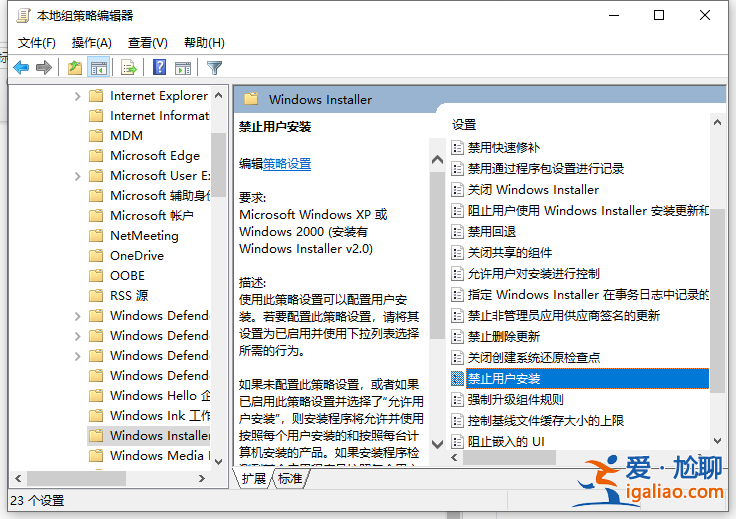The height and width of the screenshot is (519, 736).
Task: Open the 帮助(H) menu
Action: click(204, 43)
